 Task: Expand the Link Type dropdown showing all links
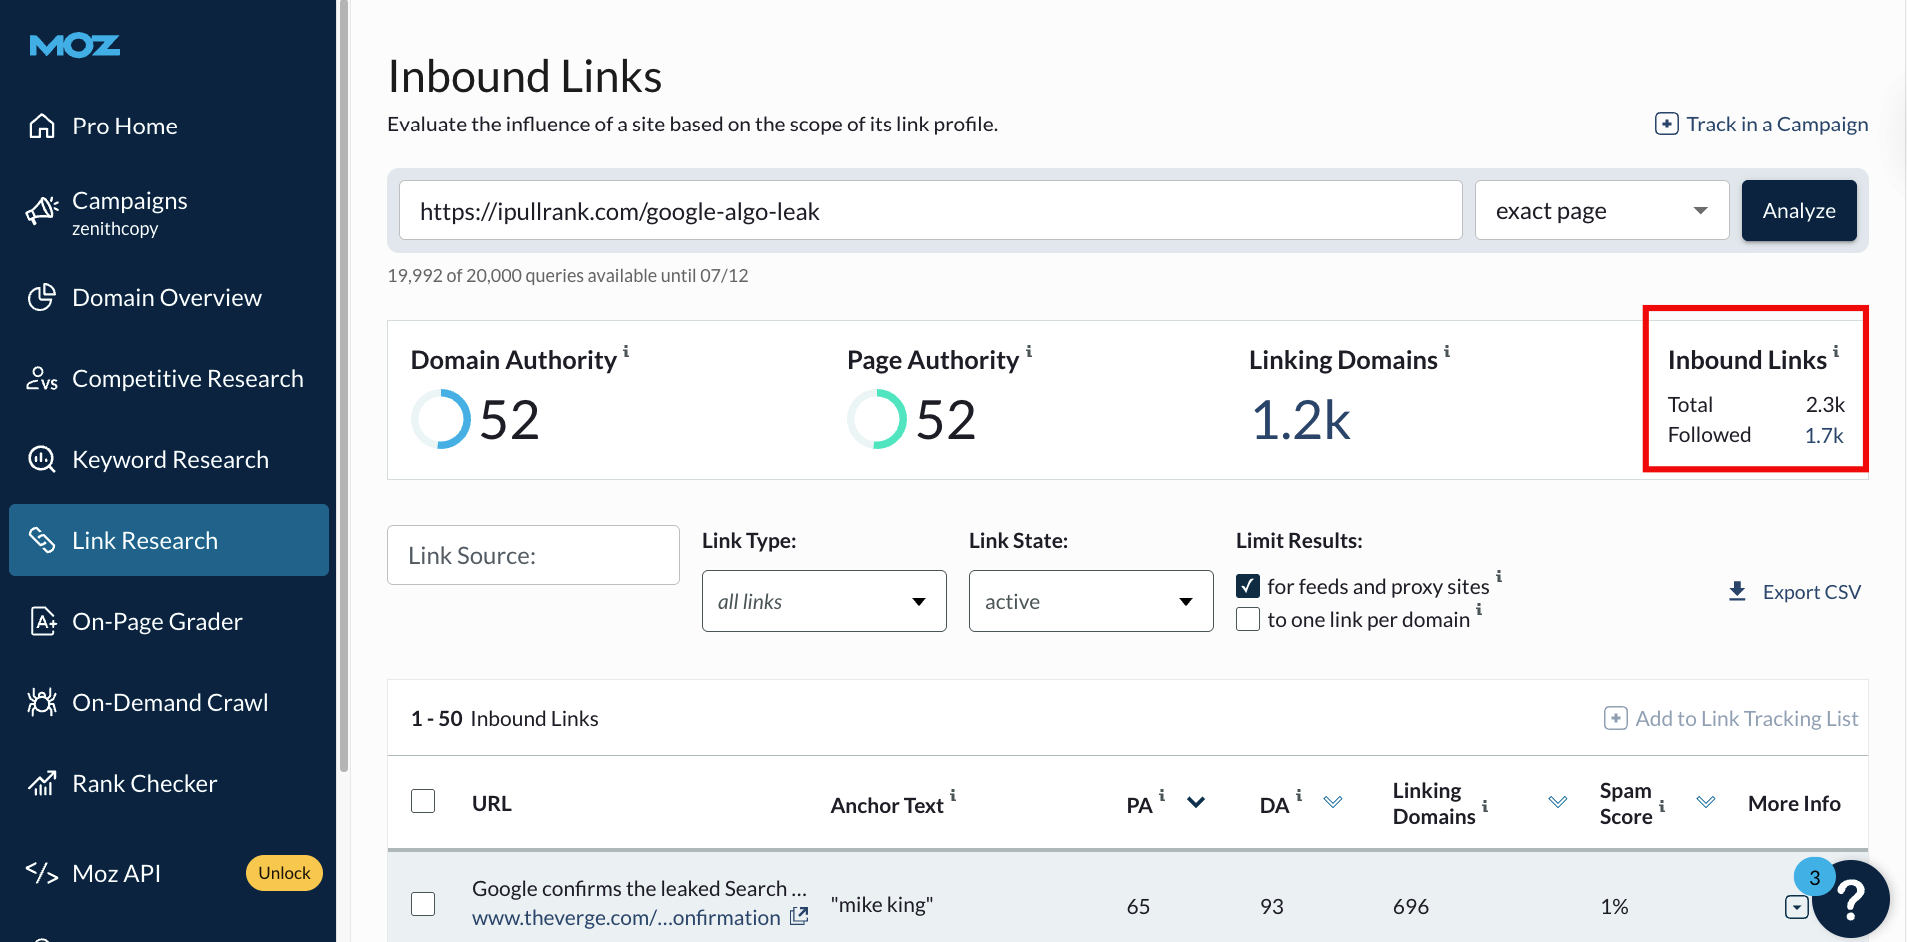pos(823,601)
